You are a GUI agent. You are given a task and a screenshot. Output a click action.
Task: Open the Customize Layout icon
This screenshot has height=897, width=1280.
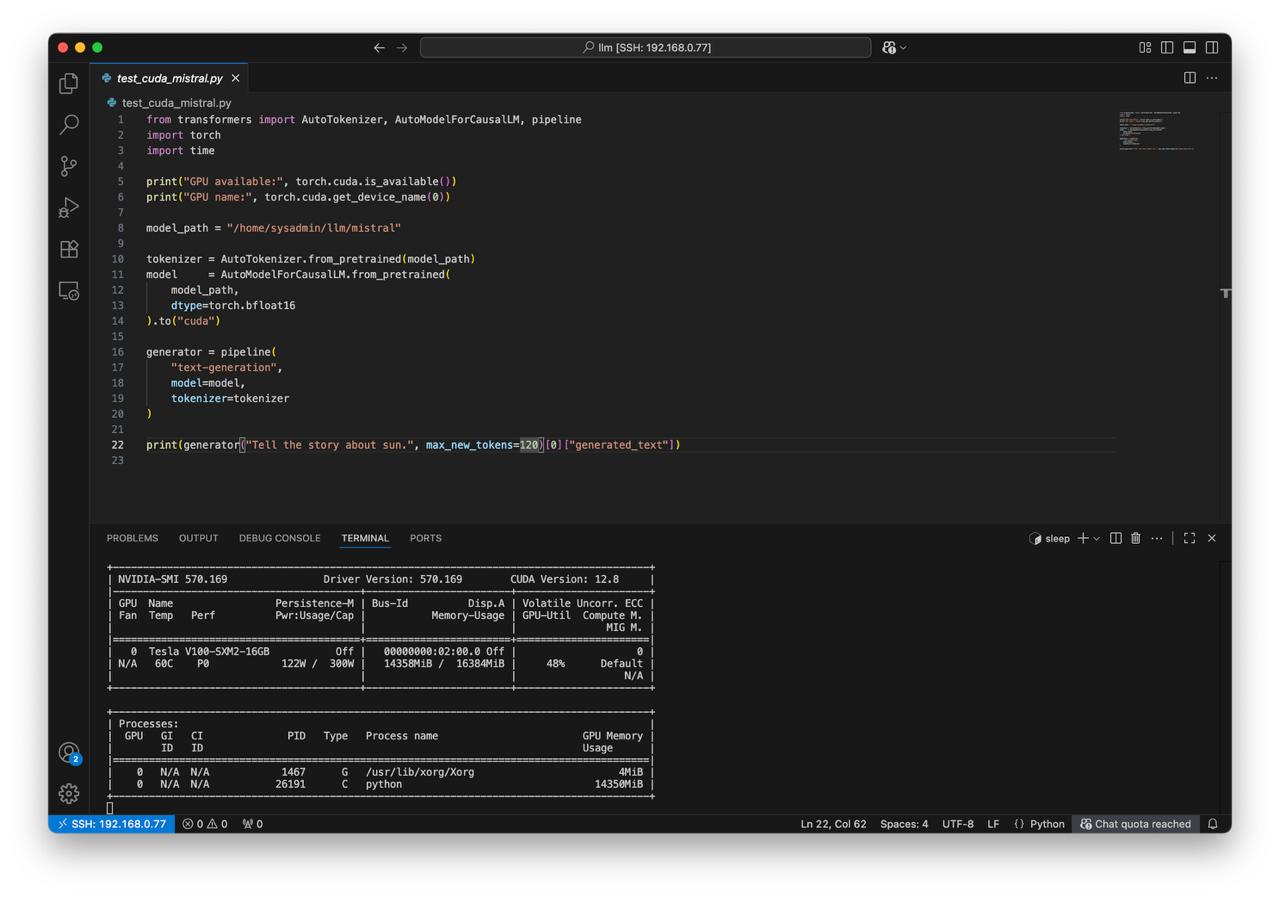pyautogui.click(x=1145, y=47)
